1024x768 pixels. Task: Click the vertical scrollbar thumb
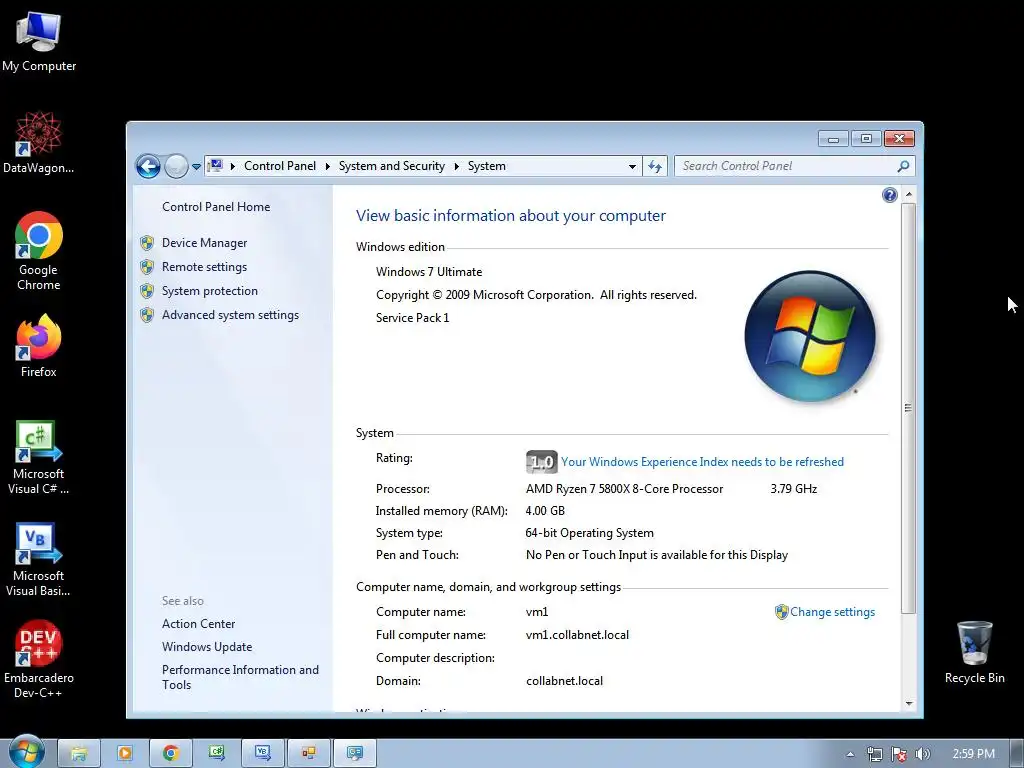pyautogui.click(x=908, y=408)
